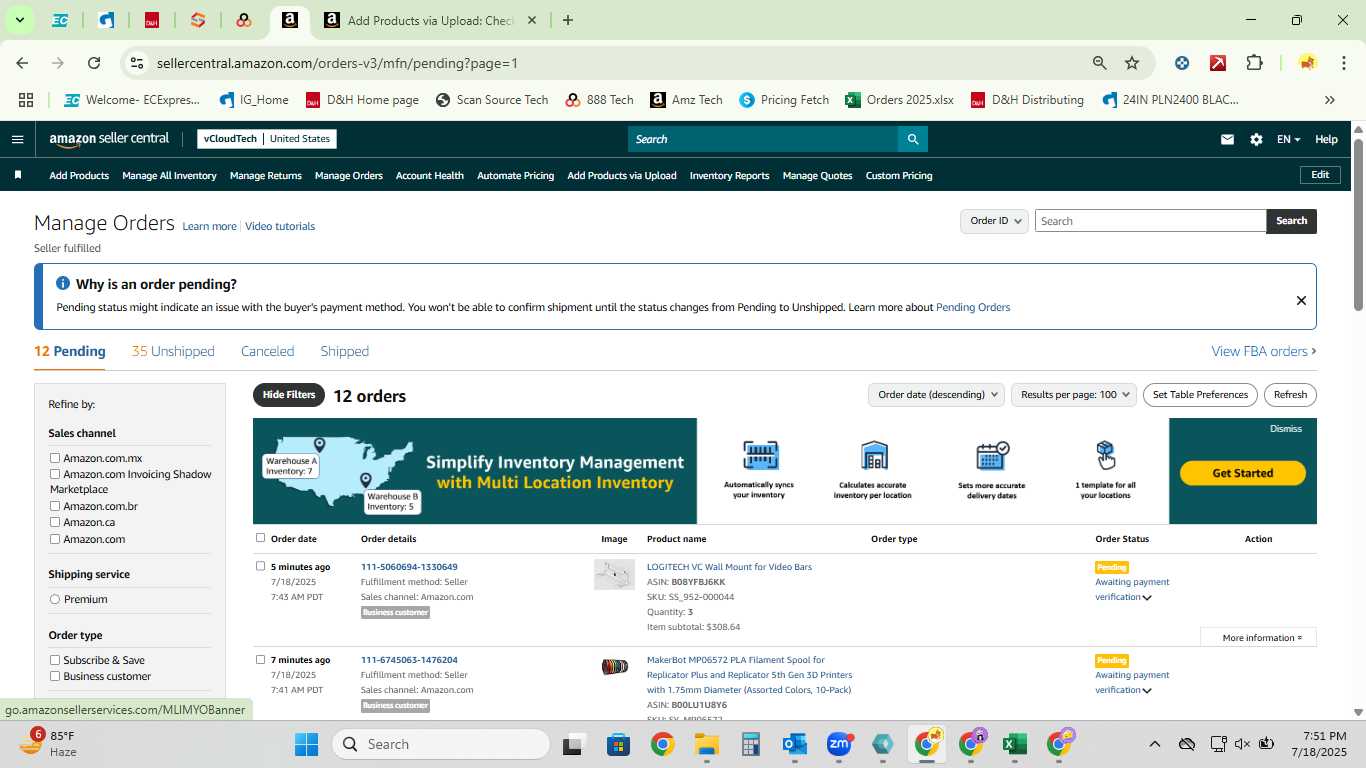Open browser tab search dropdown arrow
Image resolution: width=1366 pixels, height=768 pixels.
tap(19, 20)
